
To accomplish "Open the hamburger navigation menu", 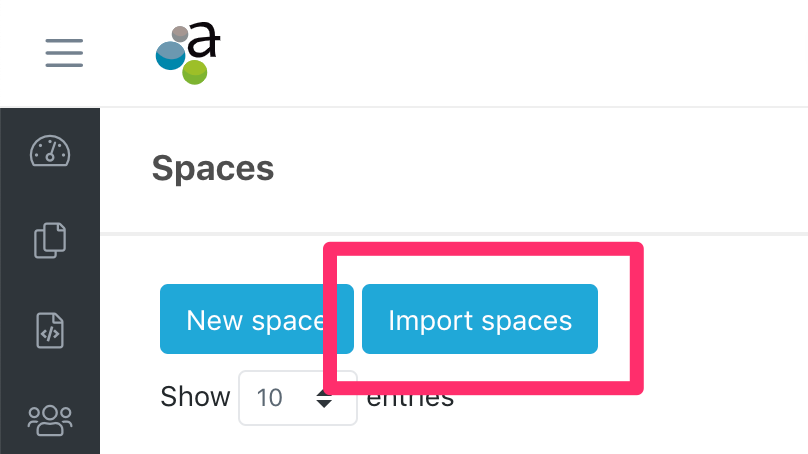I will [x=64, y=53].
